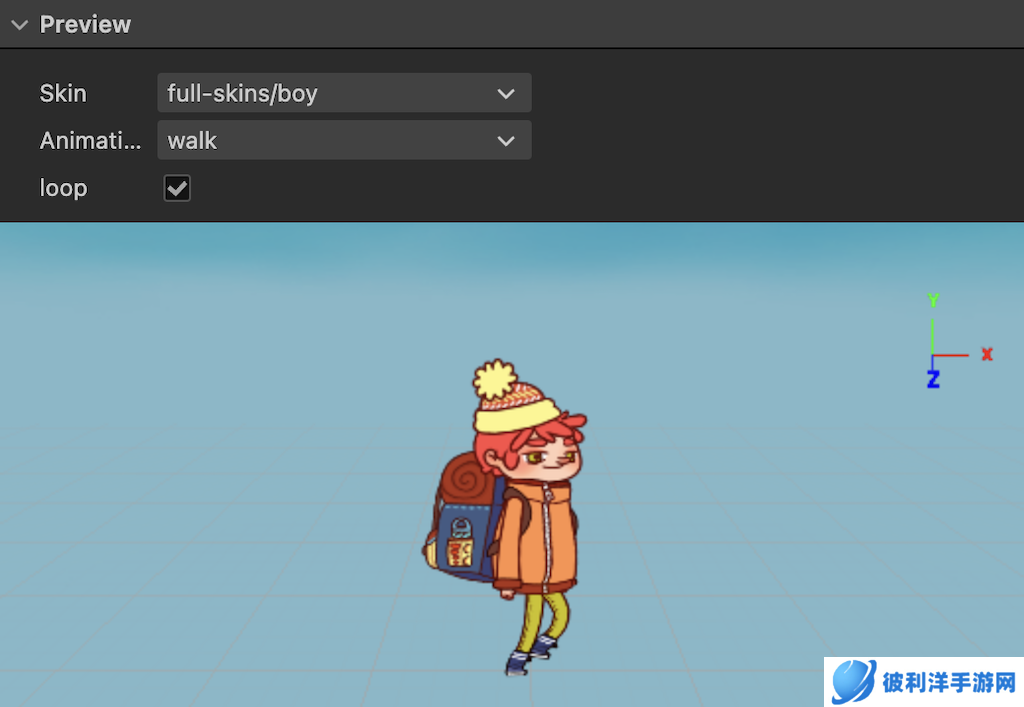
Task: Click the yellow pom-pom on the hat
Action: (493, 380)
